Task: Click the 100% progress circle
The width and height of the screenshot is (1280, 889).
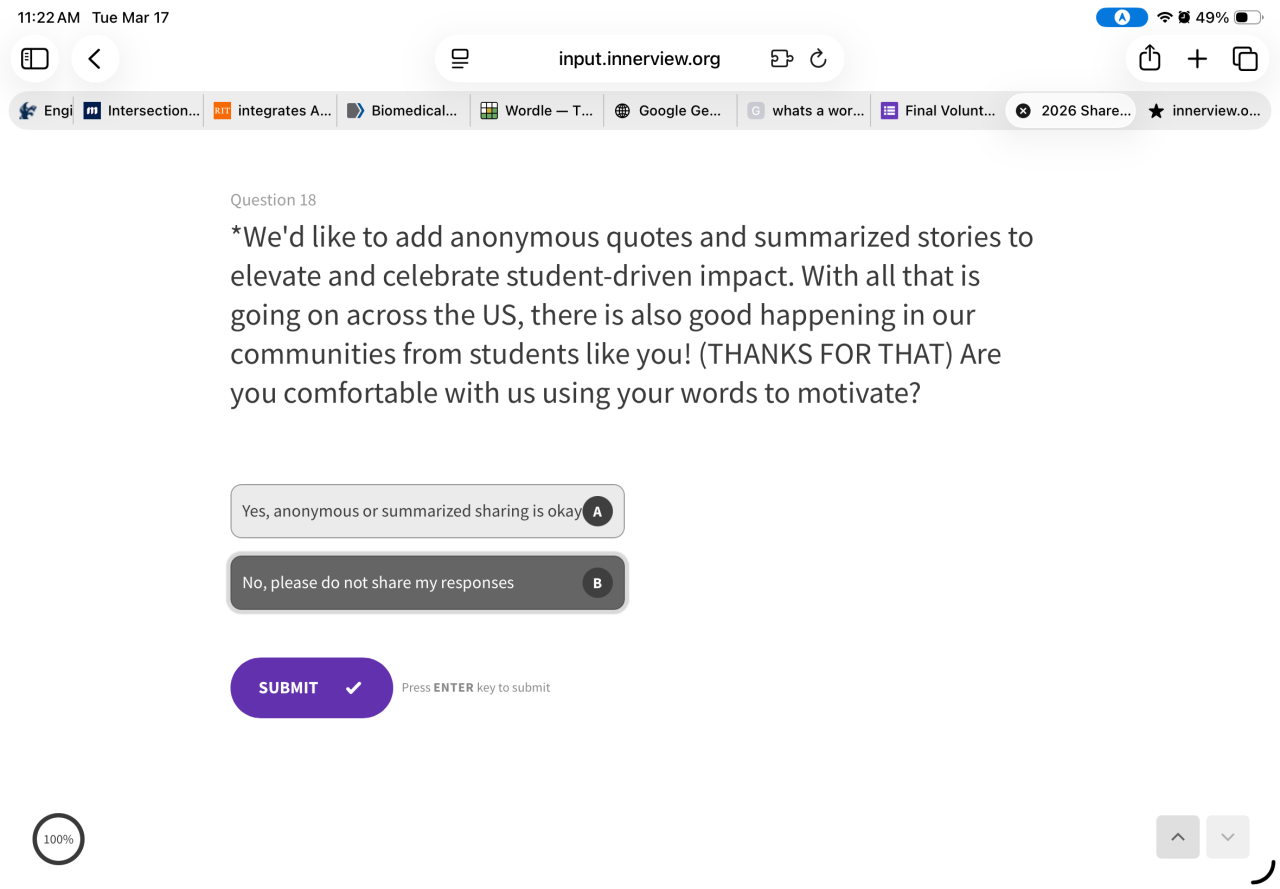Action: (x=58, y=839)
